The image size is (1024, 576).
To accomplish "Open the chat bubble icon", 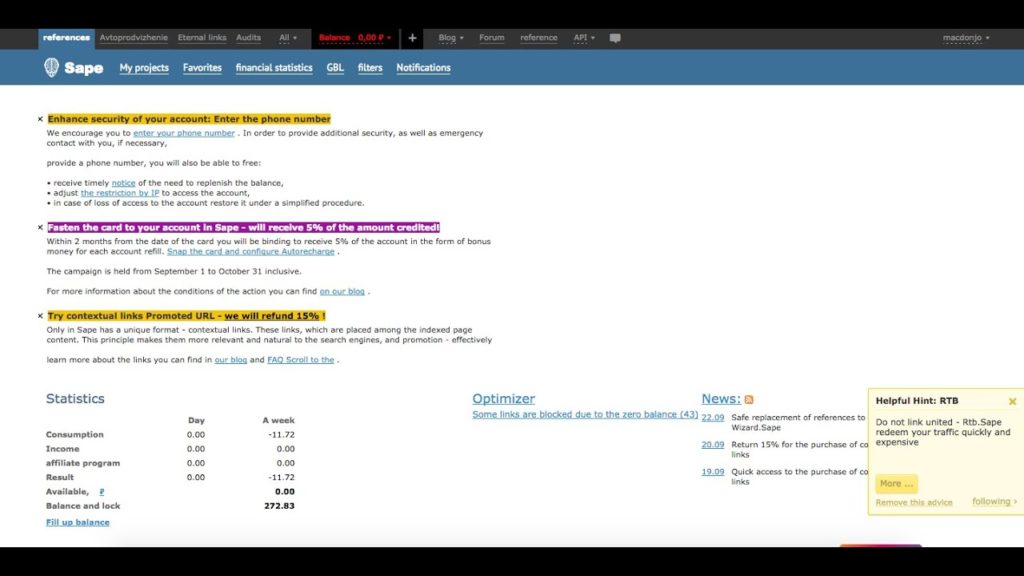I will tap(615, 38).
